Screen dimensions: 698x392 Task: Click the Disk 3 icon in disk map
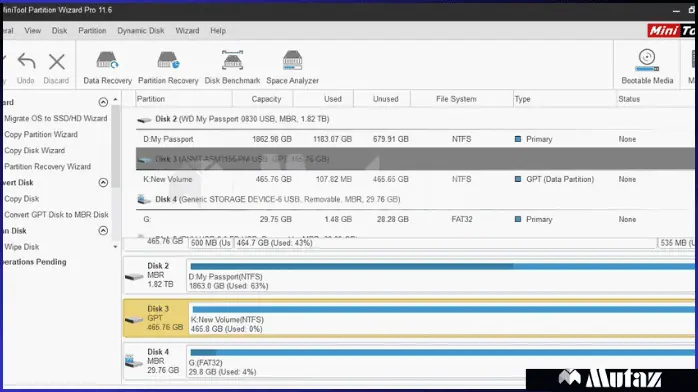tap(134, 319)
